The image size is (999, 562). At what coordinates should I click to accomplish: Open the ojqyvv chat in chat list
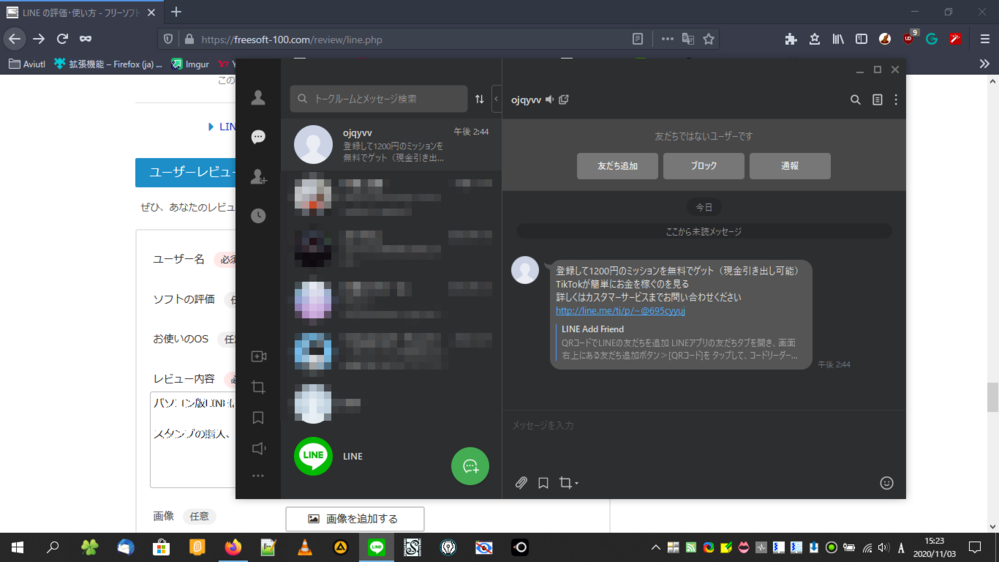coord(391,145)
